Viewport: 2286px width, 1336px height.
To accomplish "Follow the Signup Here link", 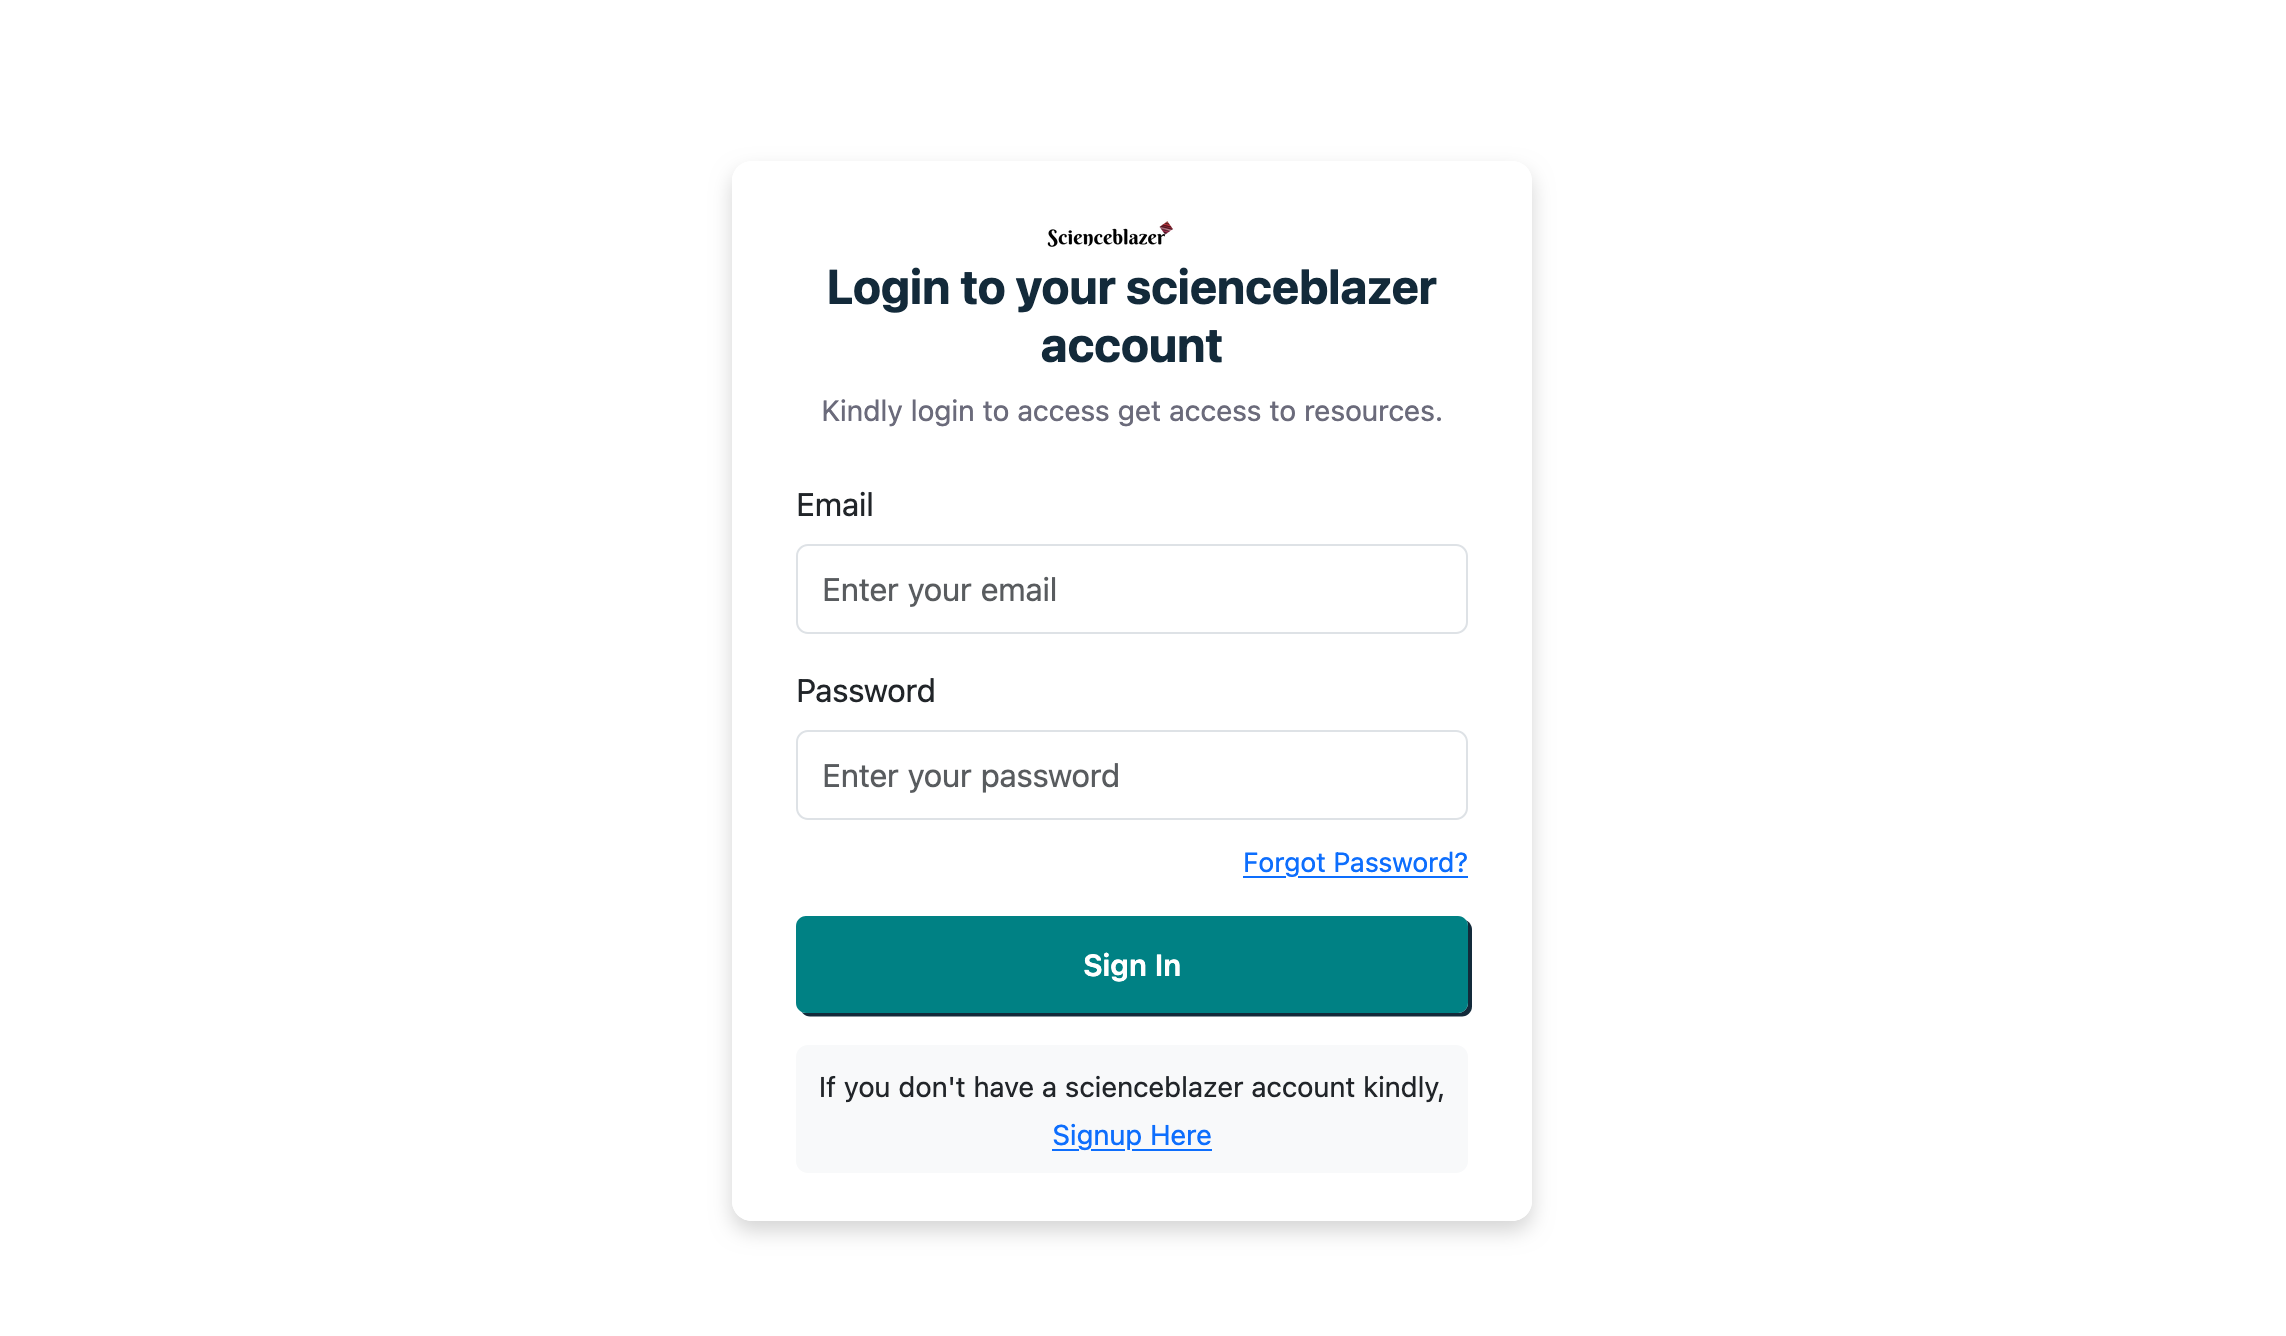I will (x=1131, y=1135).
